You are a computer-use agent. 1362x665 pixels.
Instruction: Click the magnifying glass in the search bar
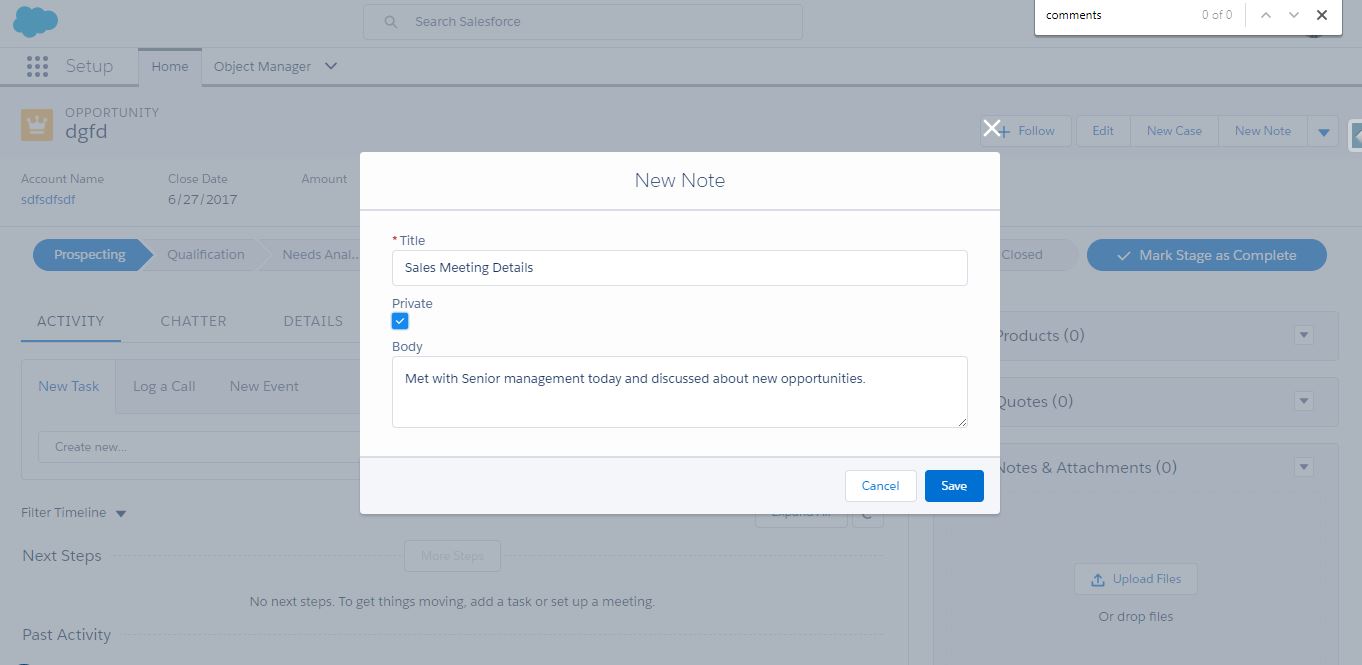click(x=390, y=21)
